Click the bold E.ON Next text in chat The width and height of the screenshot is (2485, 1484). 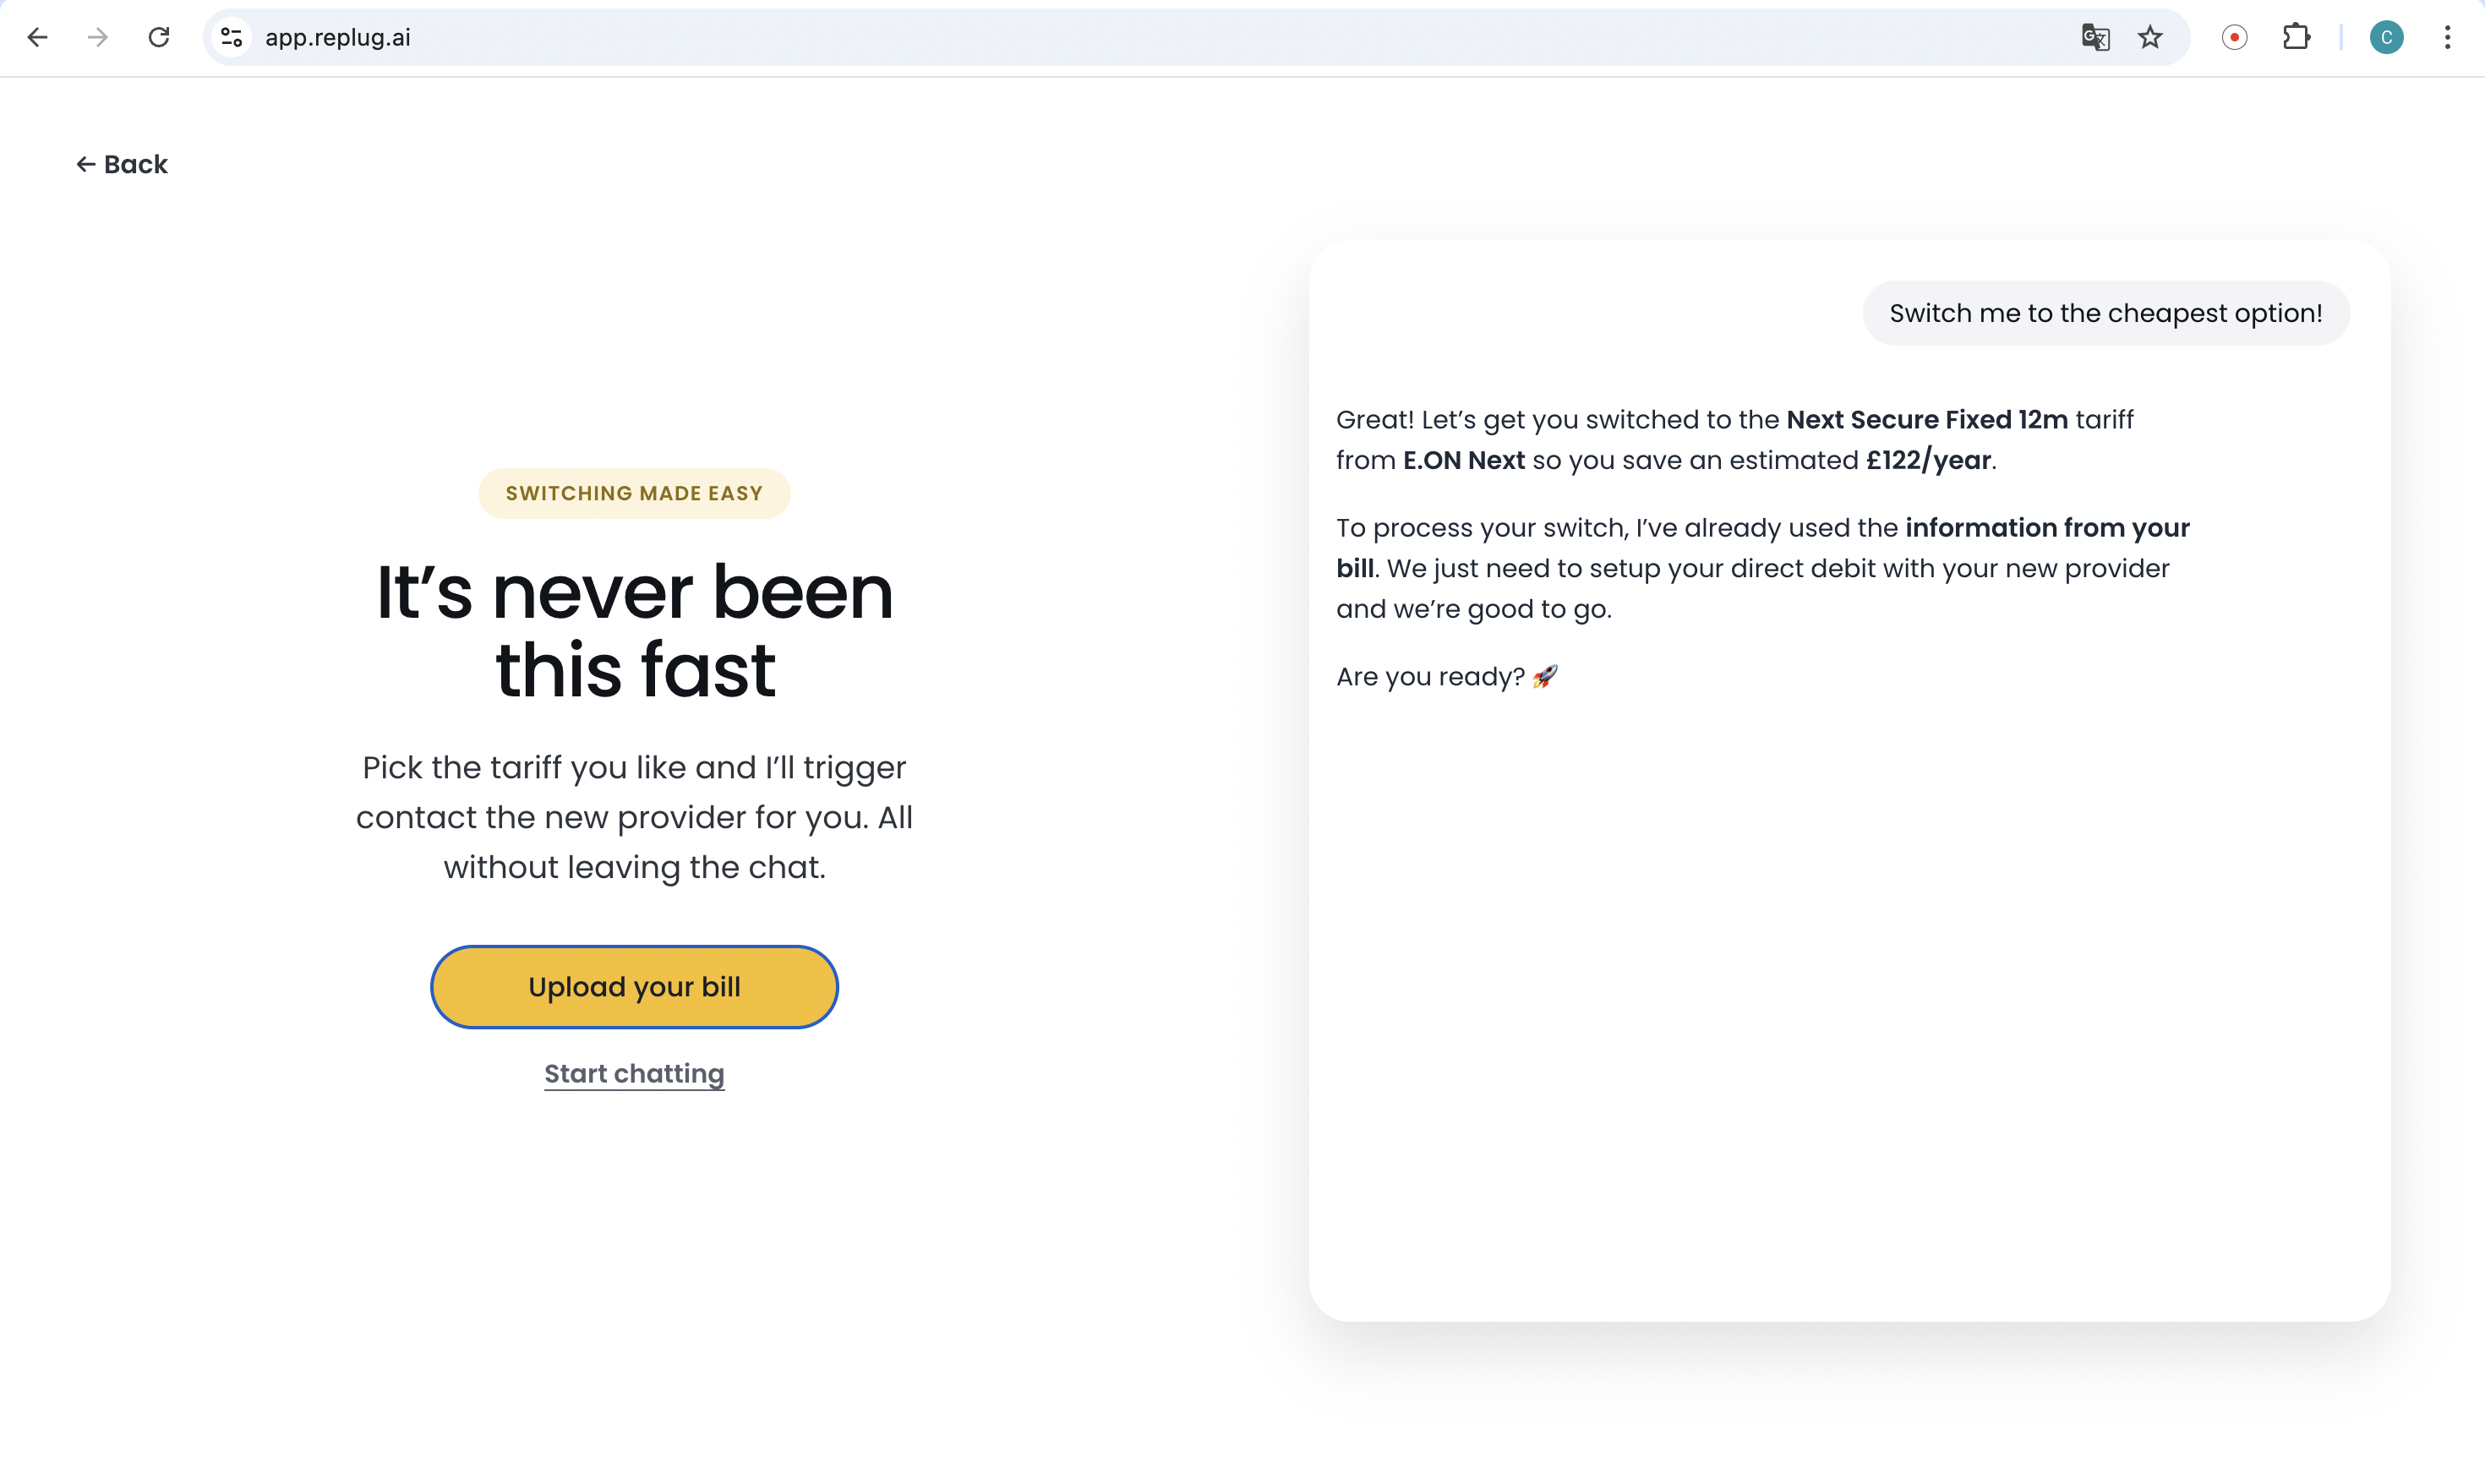pyautogui.click(x=1463, y=460)
